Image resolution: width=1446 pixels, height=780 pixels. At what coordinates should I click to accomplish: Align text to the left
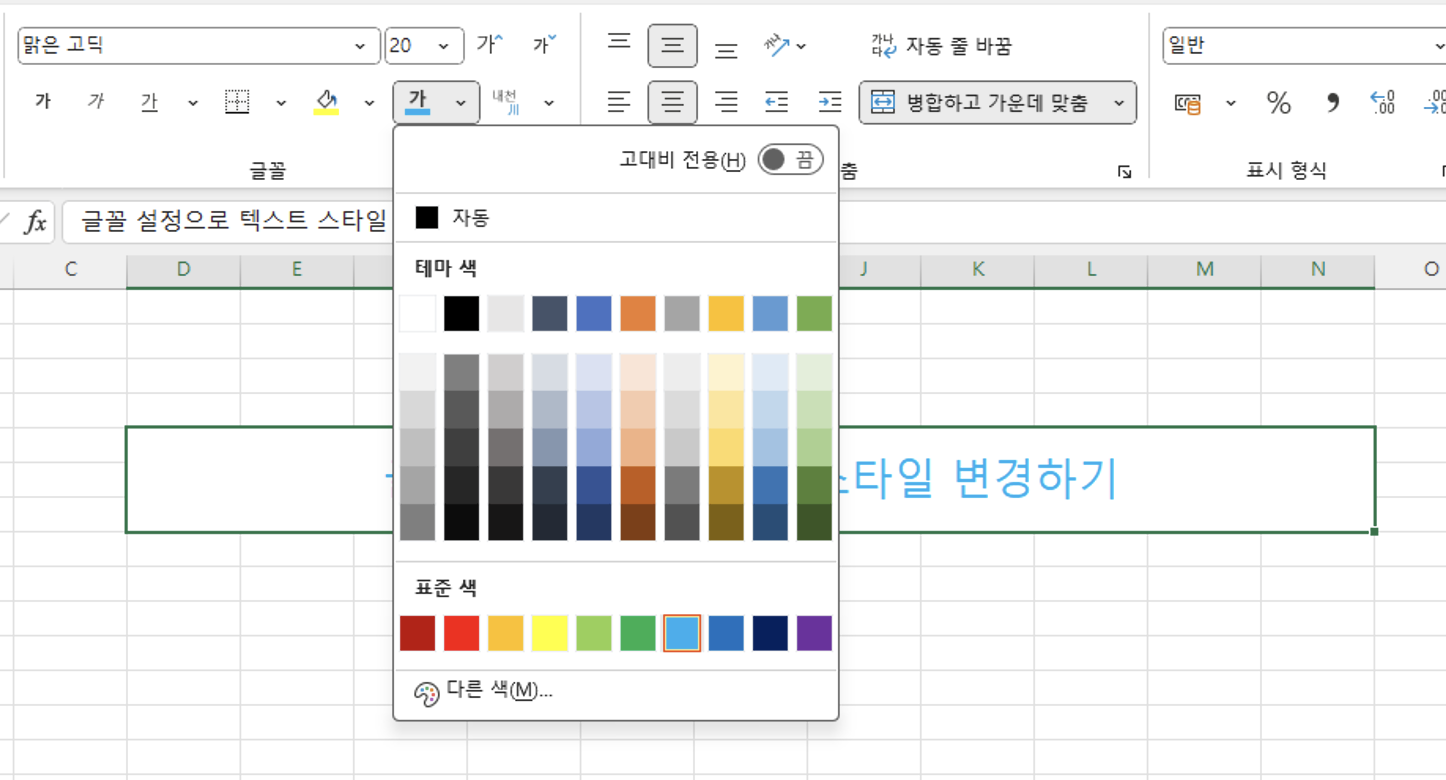[x=620, y=102]
